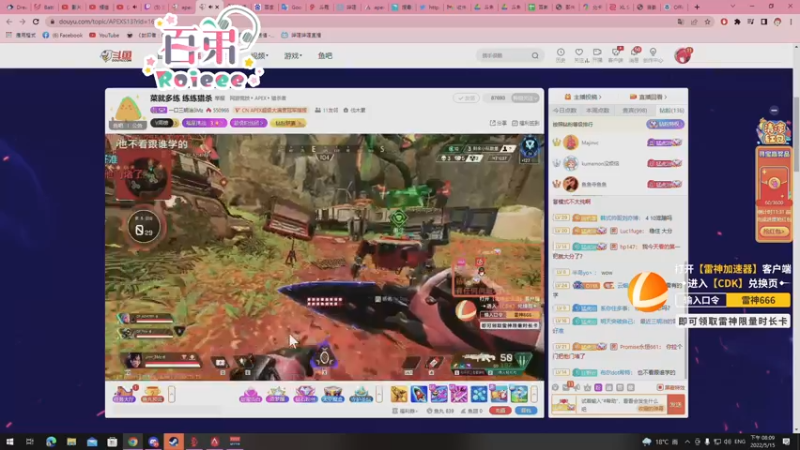Click the orange send button in the chat

[x=676, y=405]
